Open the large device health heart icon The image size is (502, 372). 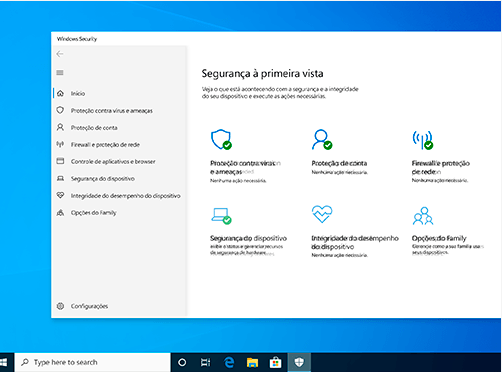[x=322, y=214]
